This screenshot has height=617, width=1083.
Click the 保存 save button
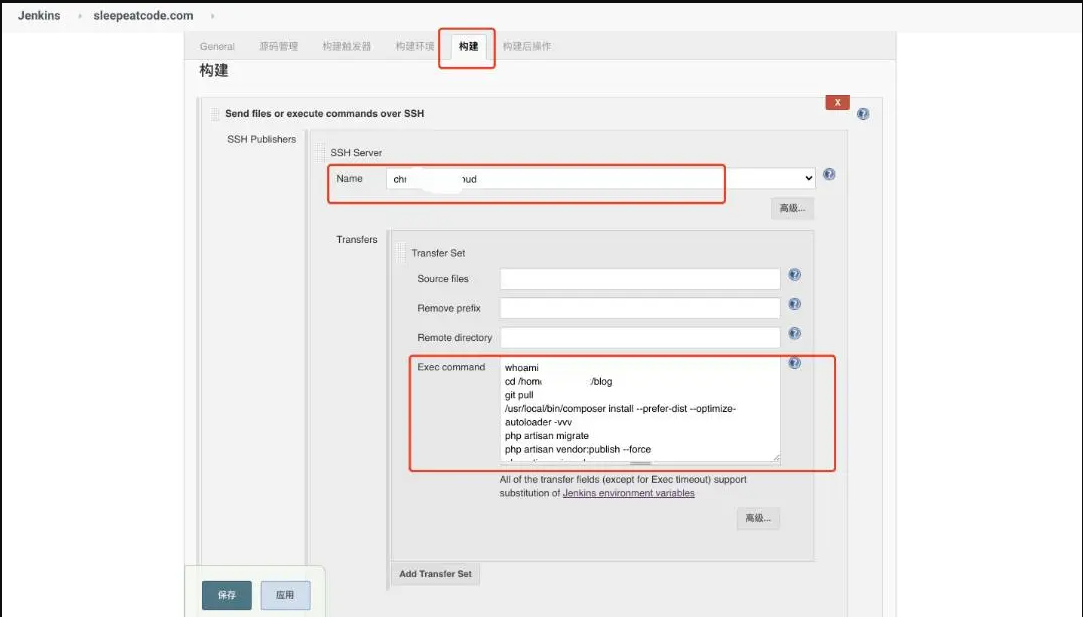[227, 595]
